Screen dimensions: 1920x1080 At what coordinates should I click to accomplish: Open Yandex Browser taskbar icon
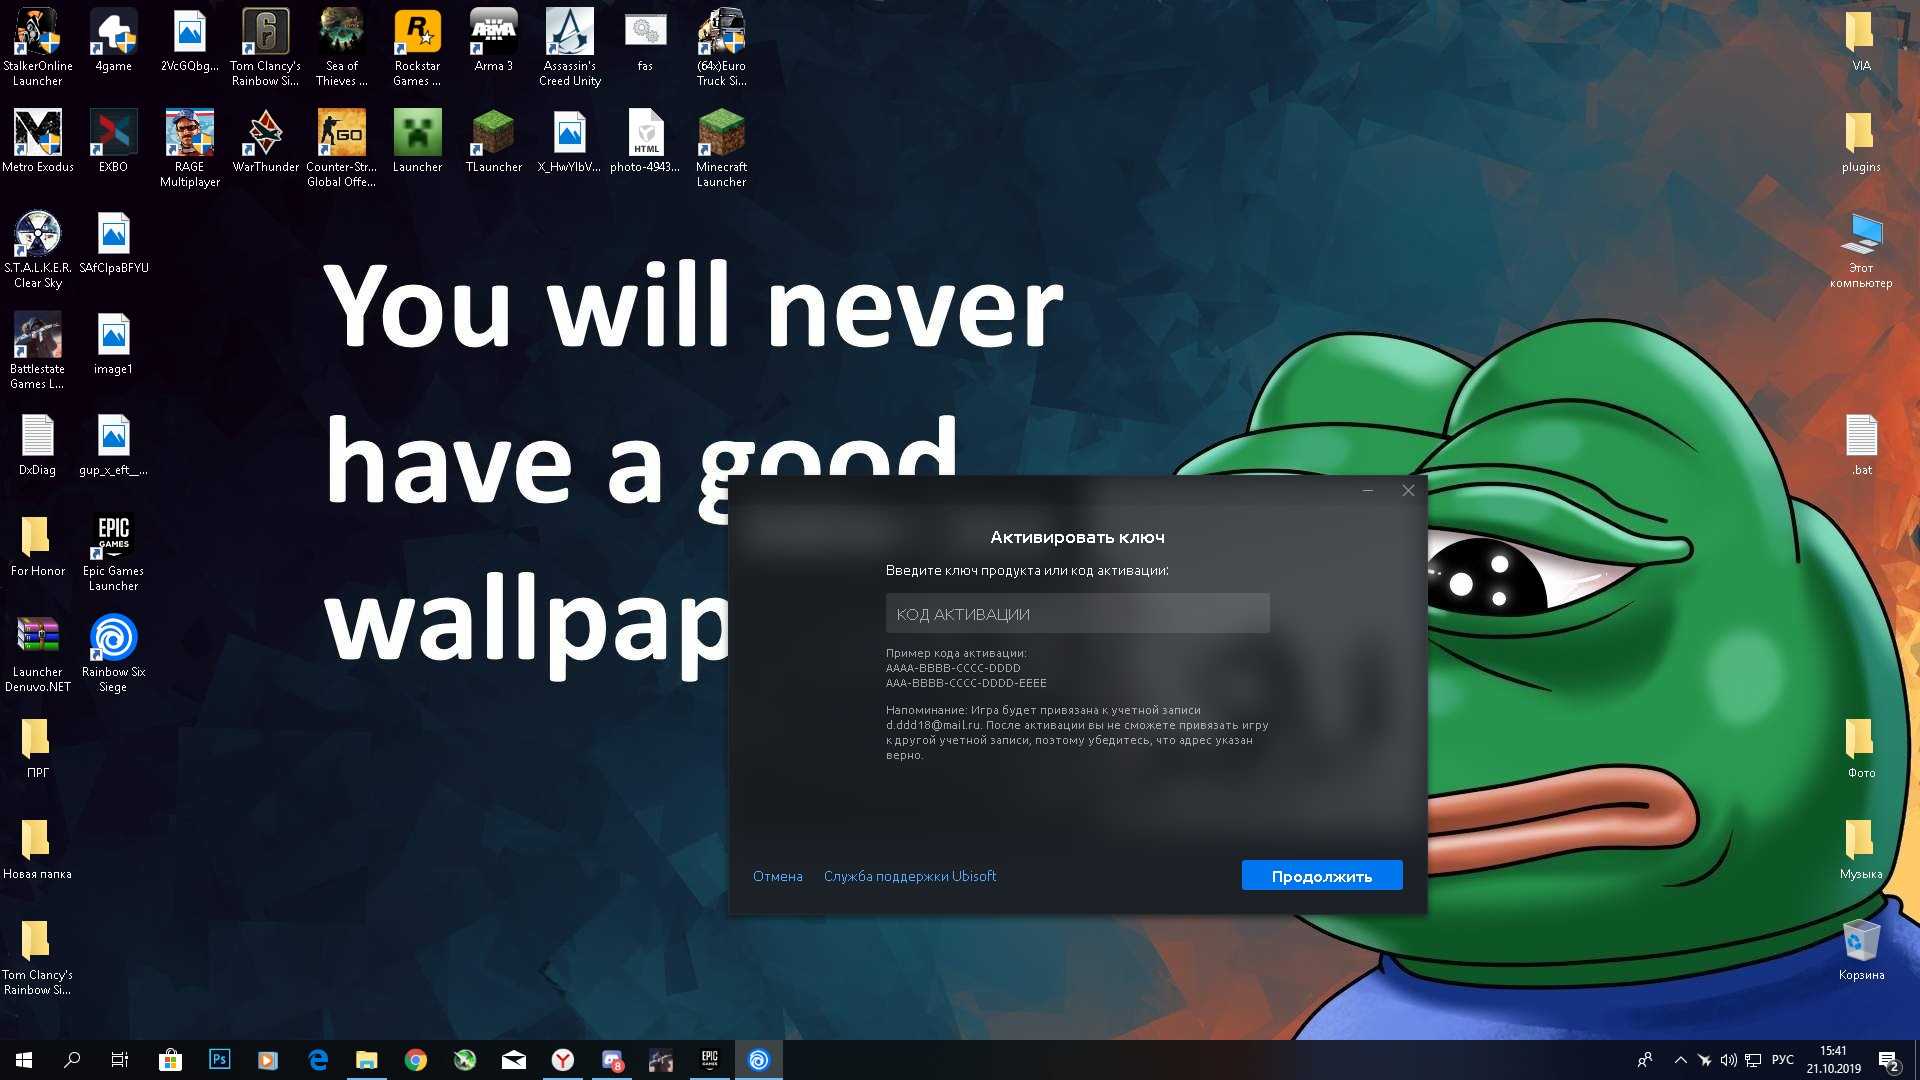563,1060
